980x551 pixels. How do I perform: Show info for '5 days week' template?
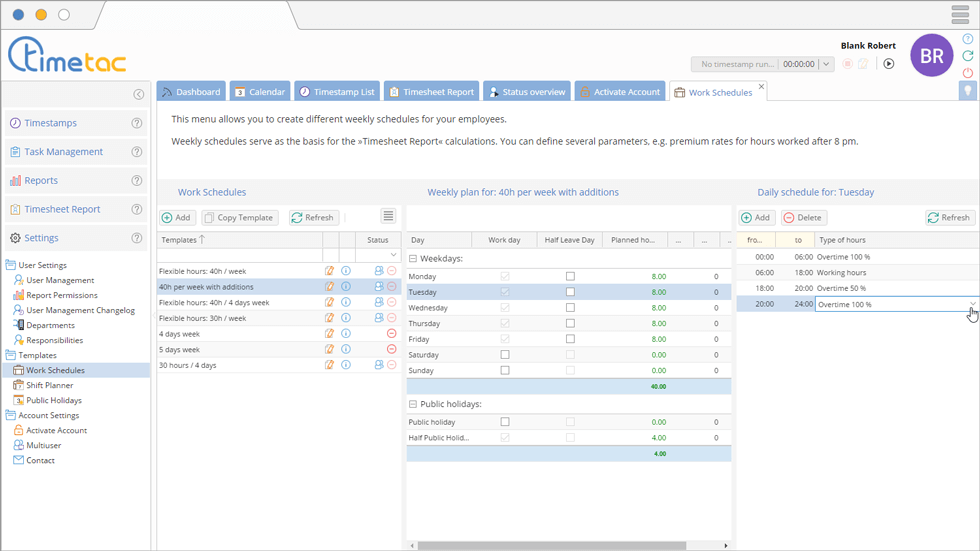pos(346,349)
